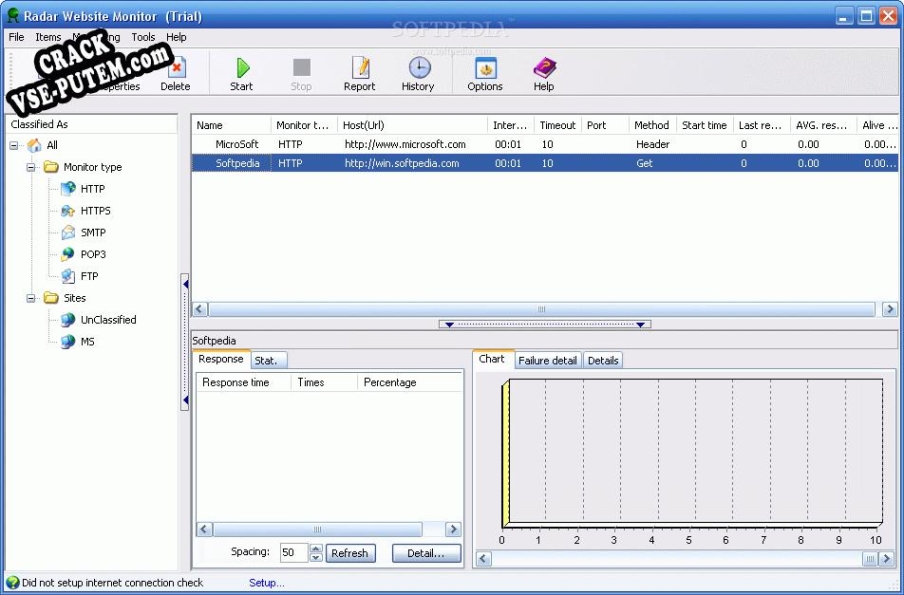904x595 pixels.
Task: Select the Sites folder
Action: coord(65,298)
